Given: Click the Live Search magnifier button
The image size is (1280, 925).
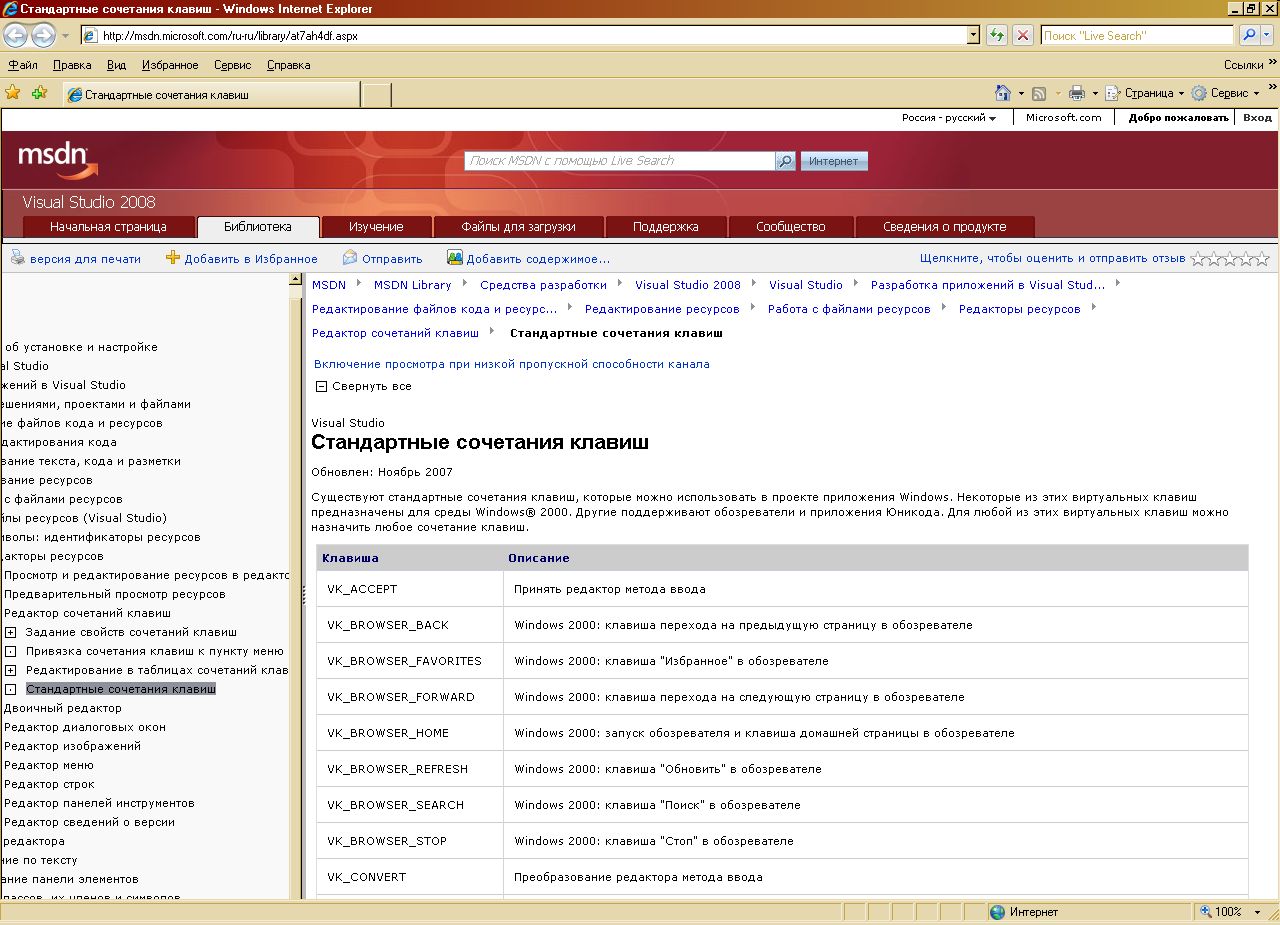Looking at the screenshot, I should [x=1249, y=35].
